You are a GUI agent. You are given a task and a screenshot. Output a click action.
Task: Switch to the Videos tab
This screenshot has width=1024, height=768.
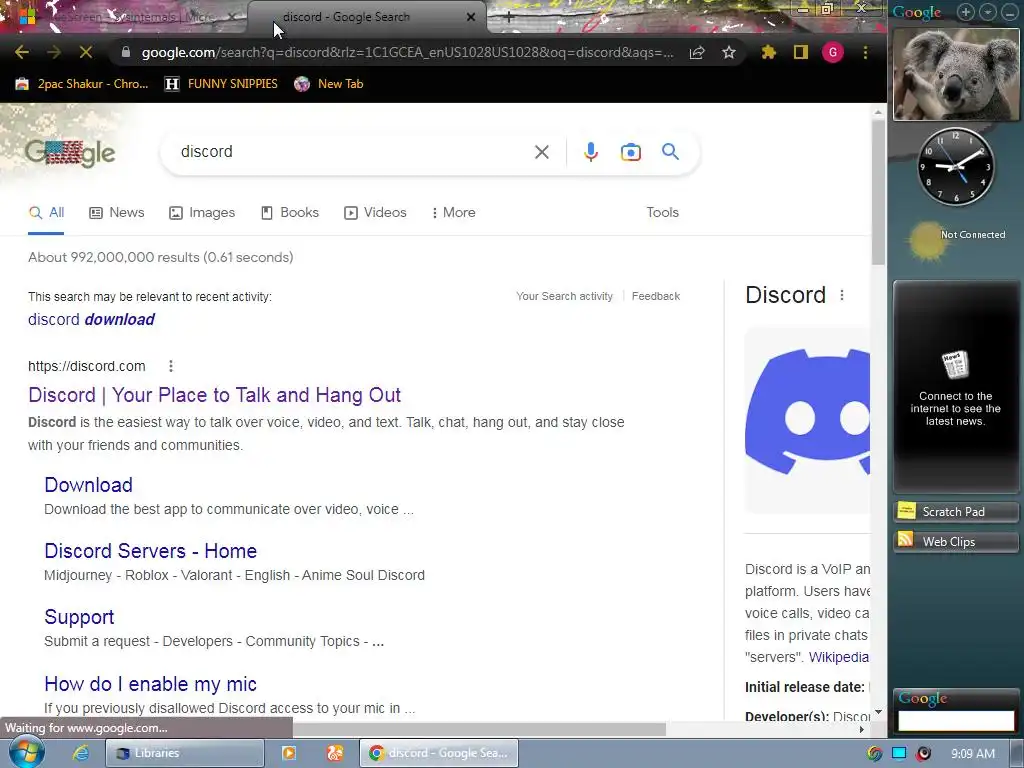(376, 213)
